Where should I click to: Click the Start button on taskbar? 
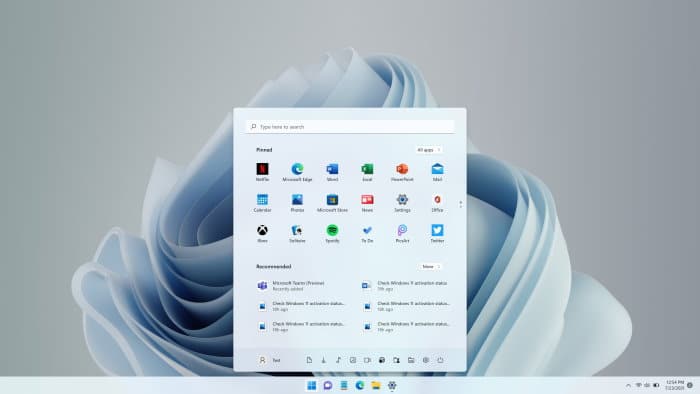click(312, 386)
